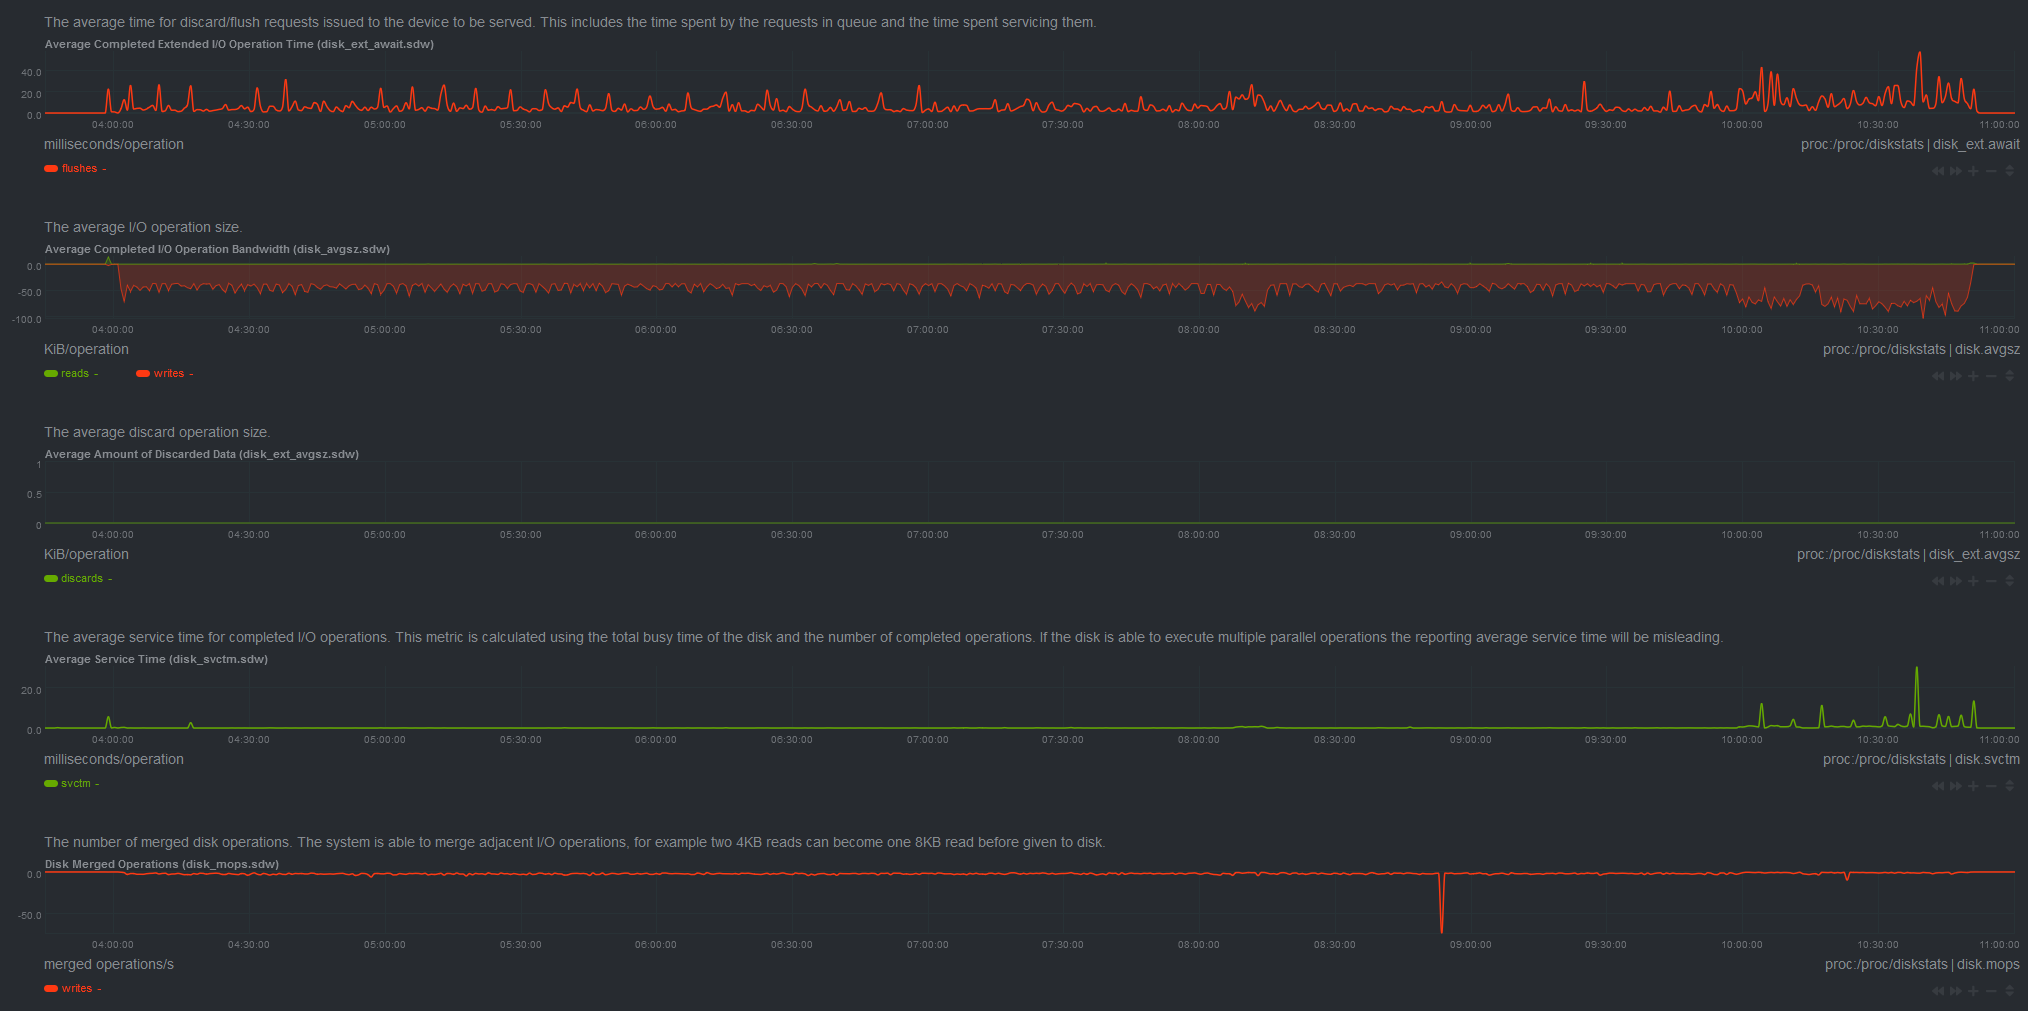Pan left on the disk_avgsz.sdw chart
Viewport: 2028px width, 1011px height.
[x=1938, y=376]
